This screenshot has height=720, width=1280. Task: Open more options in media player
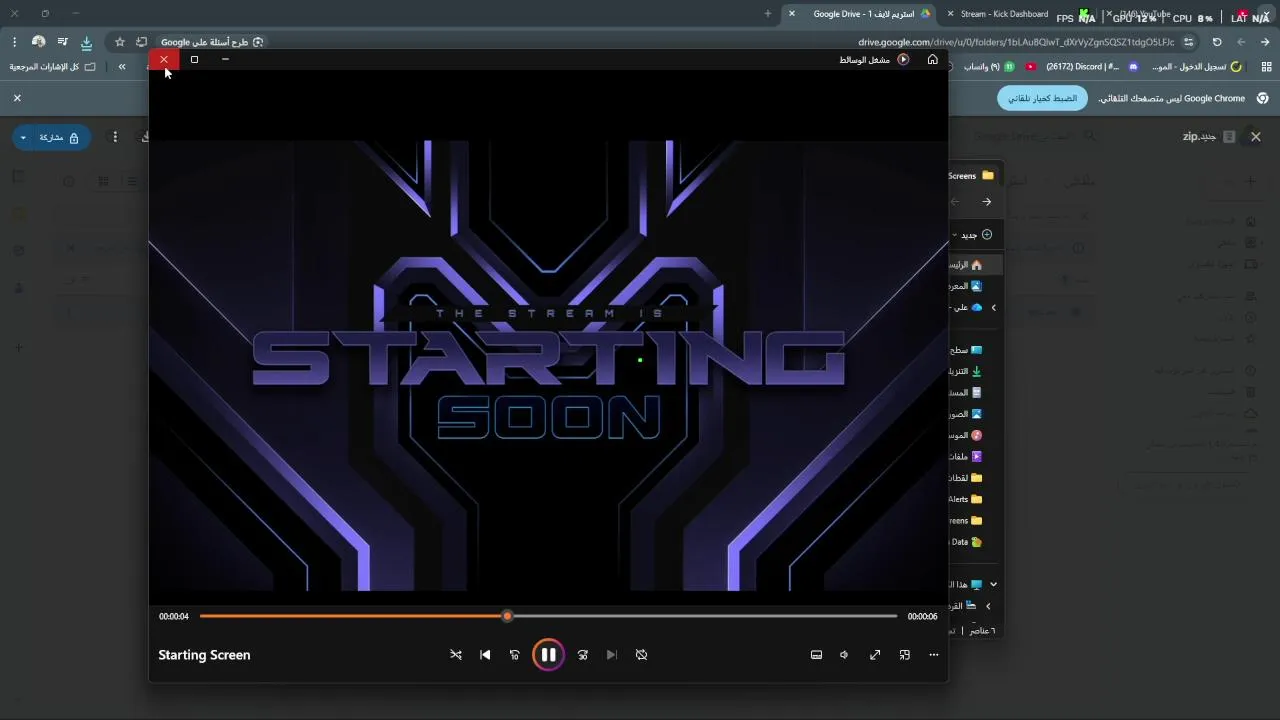click(934, 655)
